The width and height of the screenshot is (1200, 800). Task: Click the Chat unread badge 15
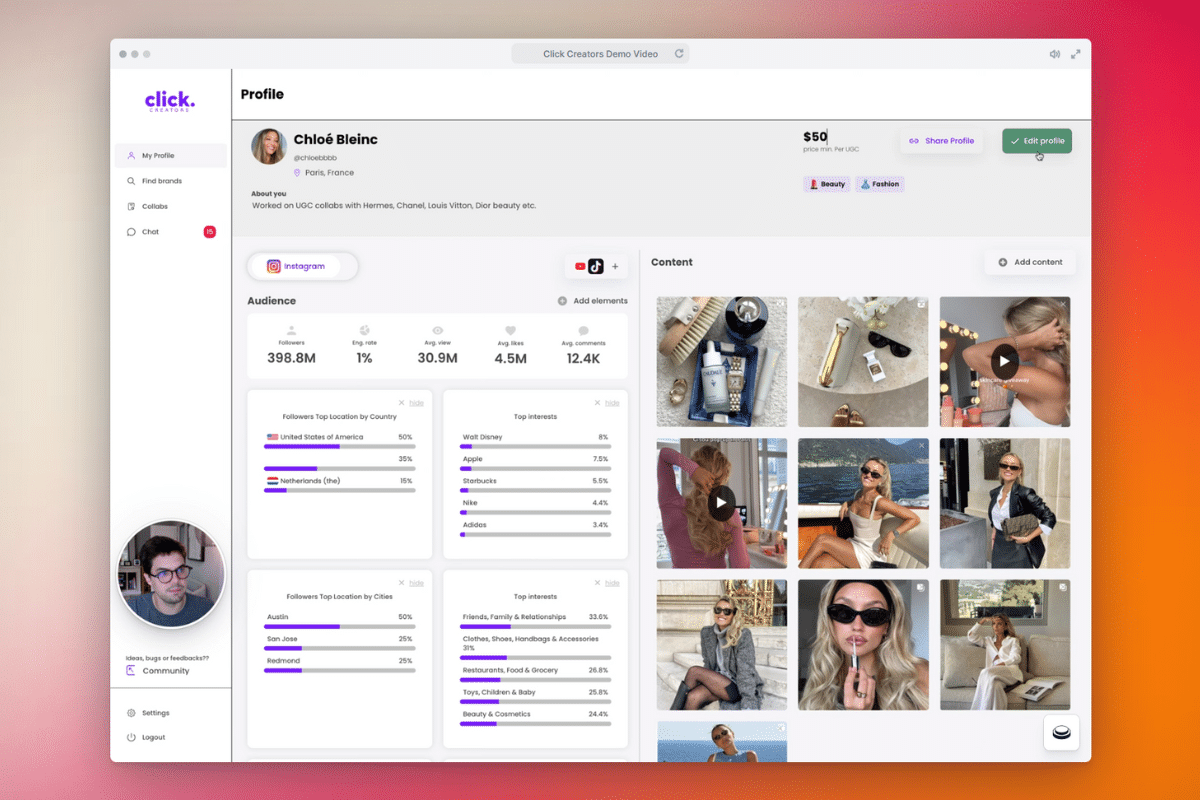pyautogui.click(x=210, y=231)
